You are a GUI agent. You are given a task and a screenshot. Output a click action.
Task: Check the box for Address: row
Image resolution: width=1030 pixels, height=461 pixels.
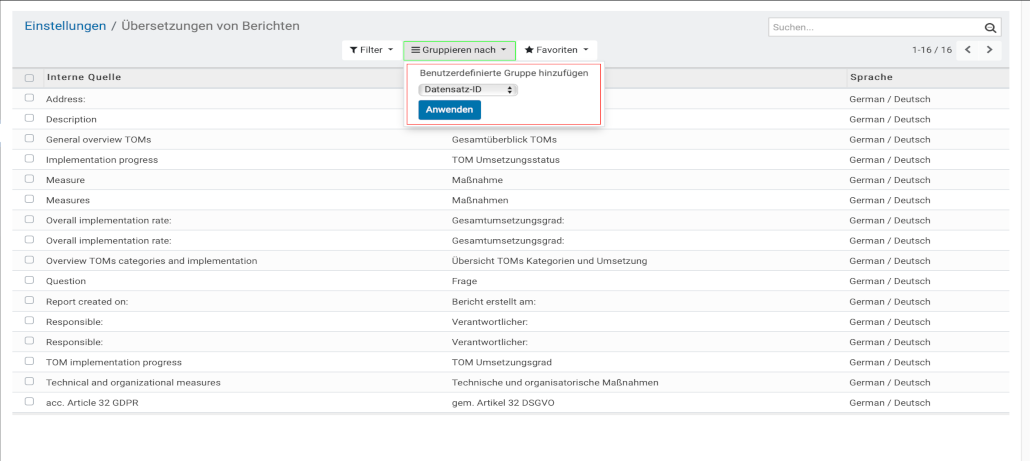point(29,99)
